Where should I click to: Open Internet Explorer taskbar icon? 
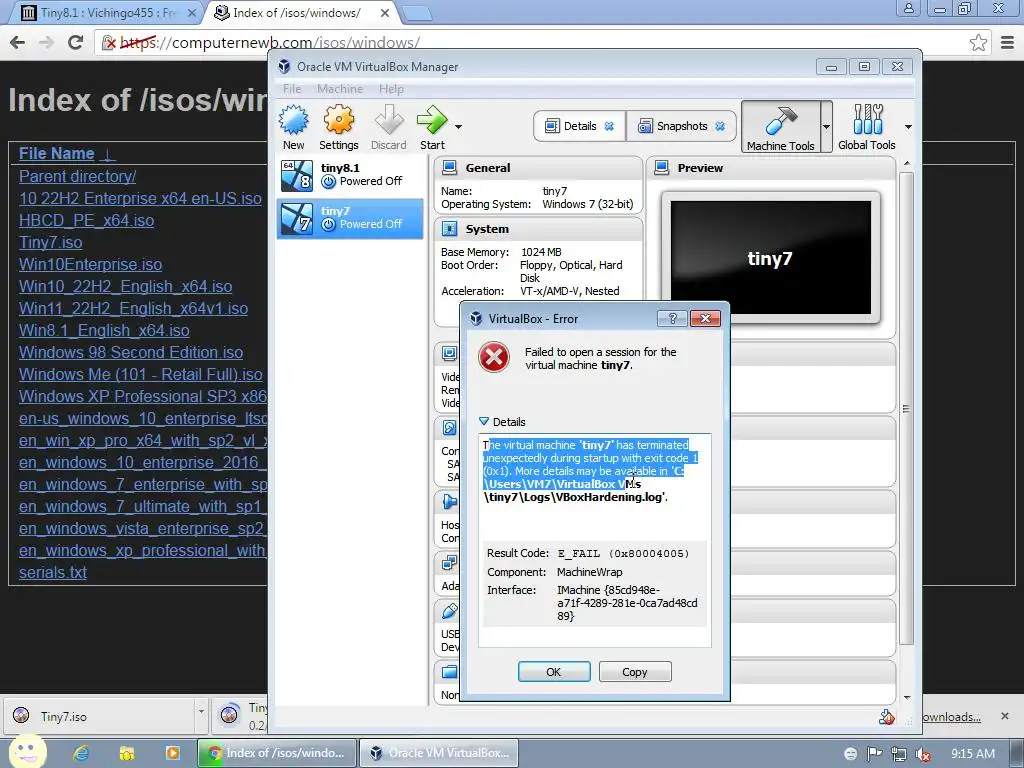pyautogui.click(x=81, y=753)
